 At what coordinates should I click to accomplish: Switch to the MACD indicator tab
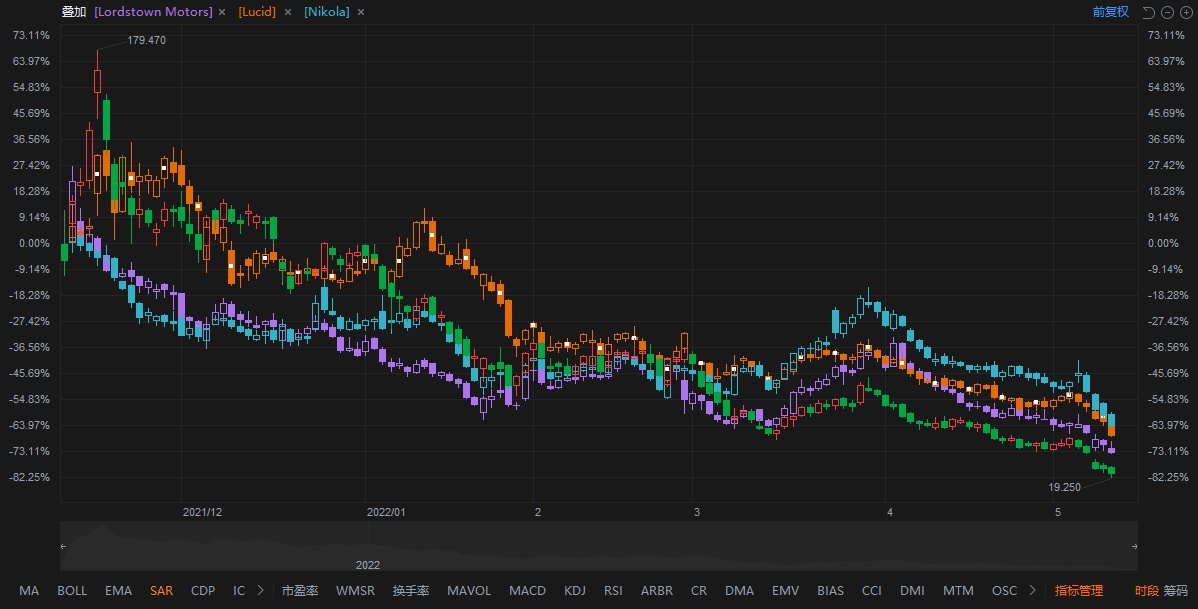(526, 591)
